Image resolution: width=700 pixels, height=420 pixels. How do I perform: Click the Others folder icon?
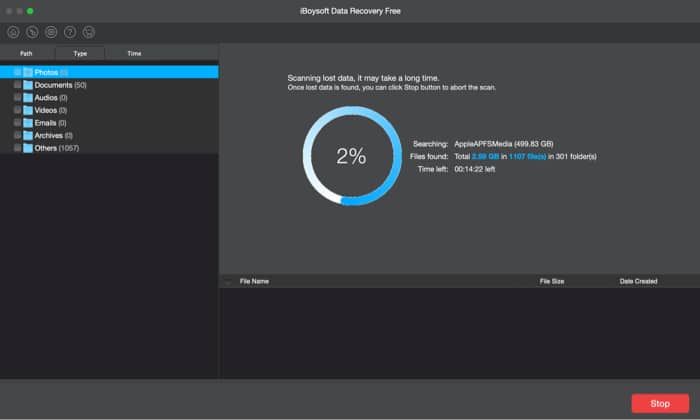(x=28, y=148)
